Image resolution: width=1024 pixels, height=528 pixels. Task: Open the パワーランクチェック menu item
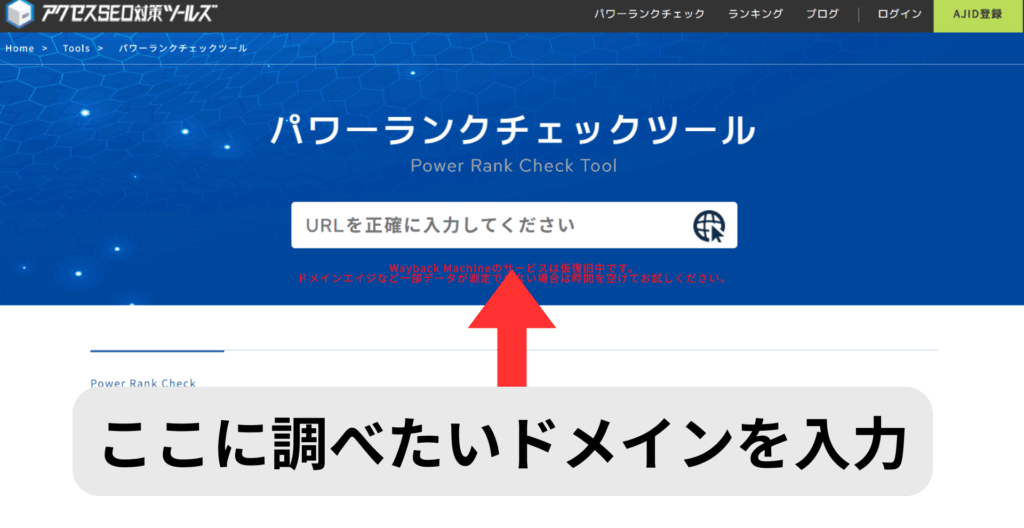click(x=649, y=14)
